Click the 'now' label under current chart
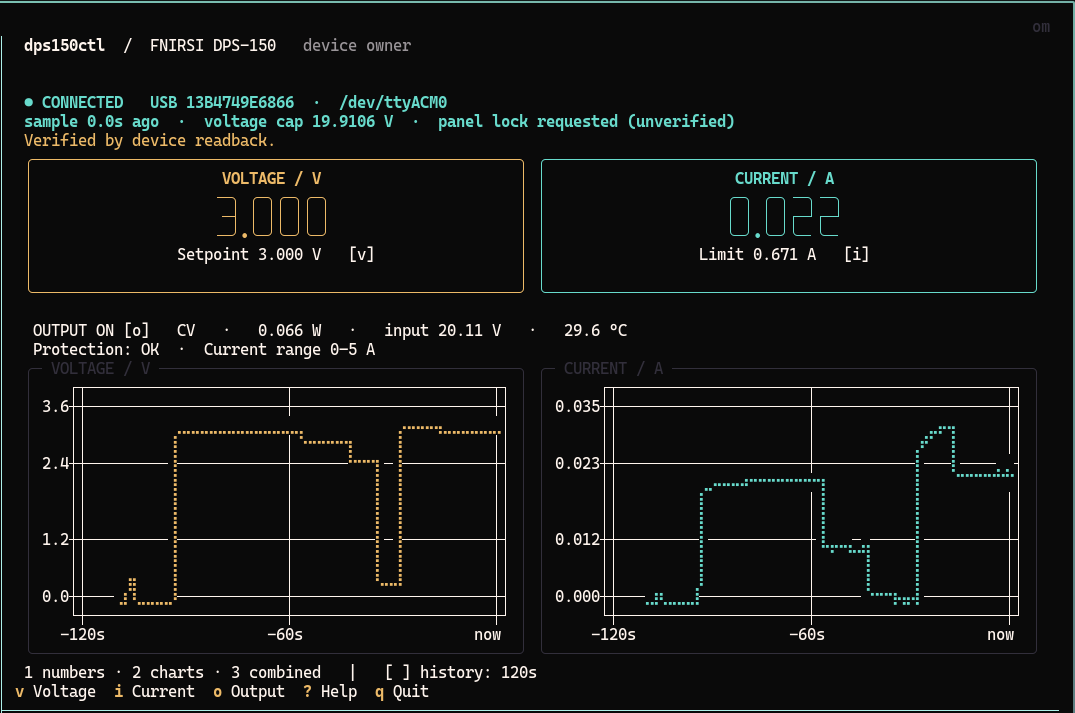This screenshot has width=1075, height=713. (x=1000, y=635)
